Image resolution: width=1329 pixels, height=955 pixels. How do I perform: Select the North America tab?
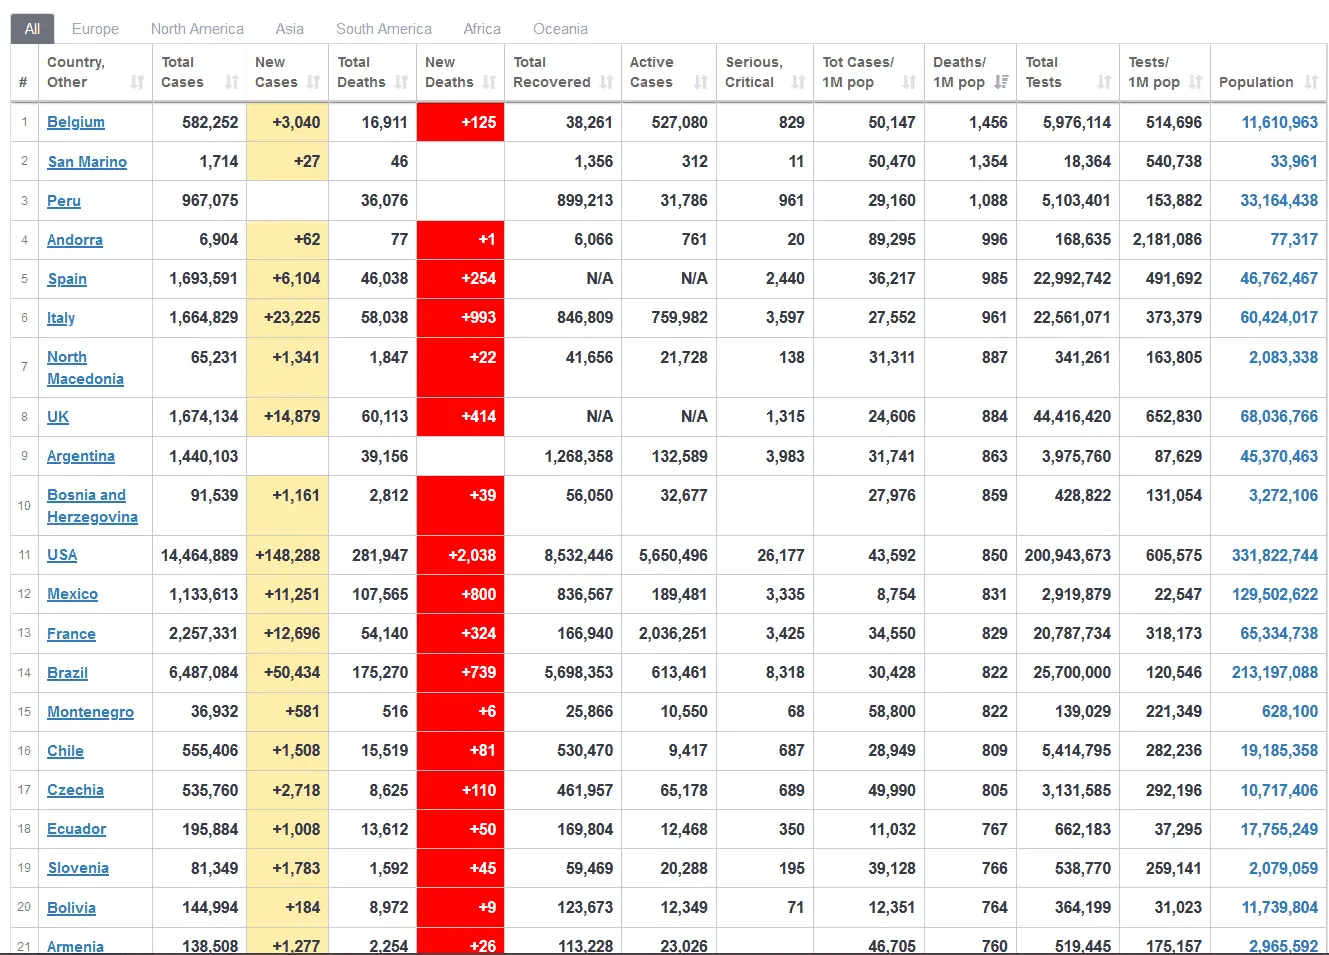coord(197,29)
